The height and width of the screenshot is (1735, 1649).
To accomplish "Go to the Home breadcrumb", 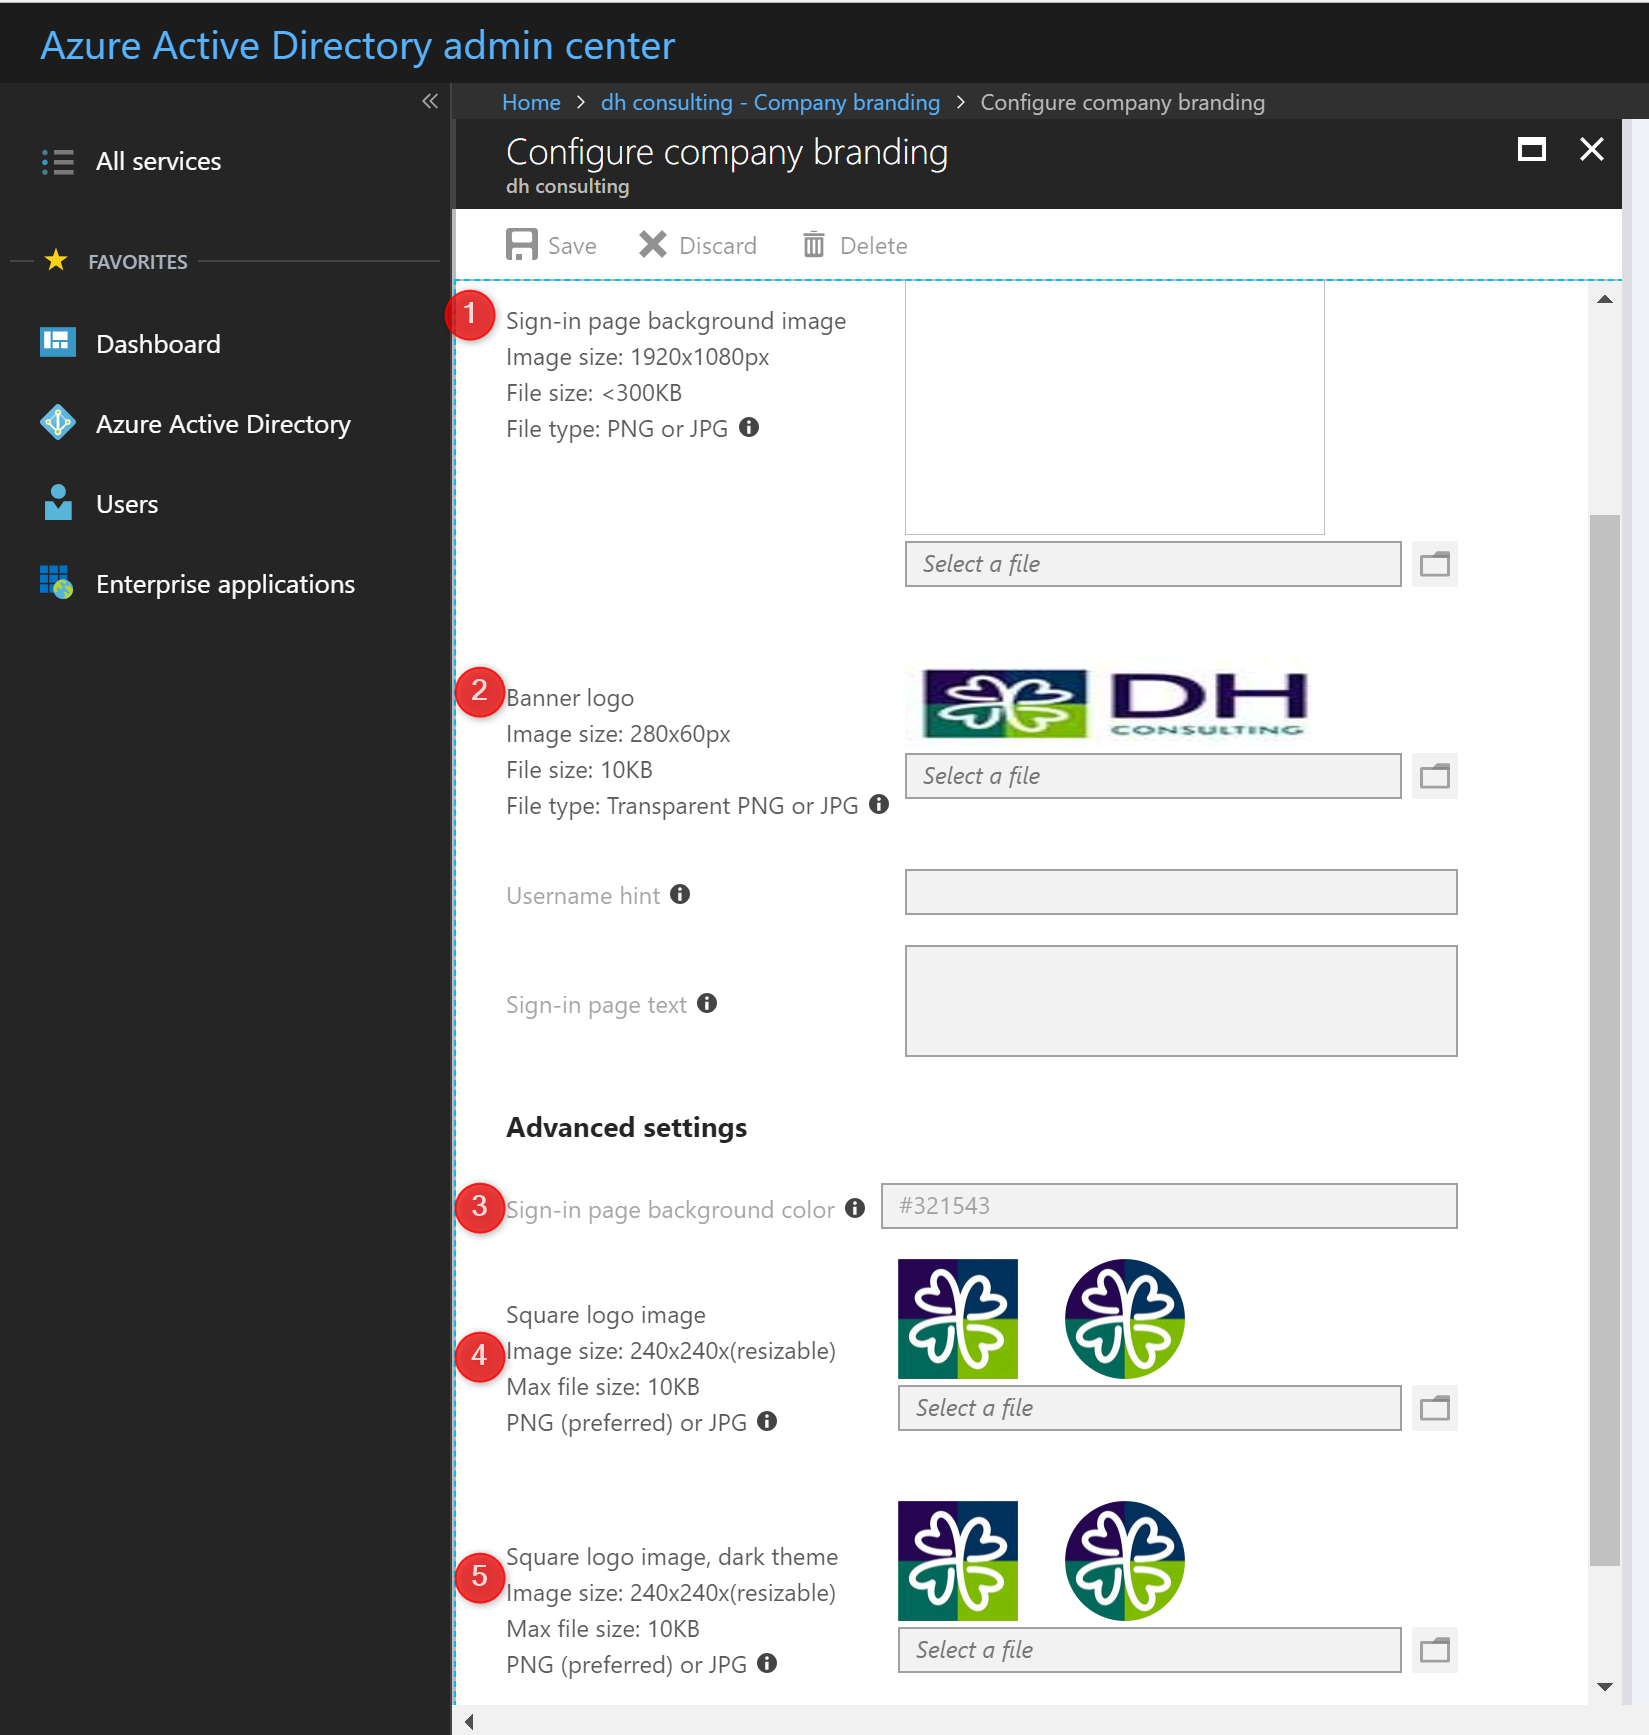I will 531,102.
